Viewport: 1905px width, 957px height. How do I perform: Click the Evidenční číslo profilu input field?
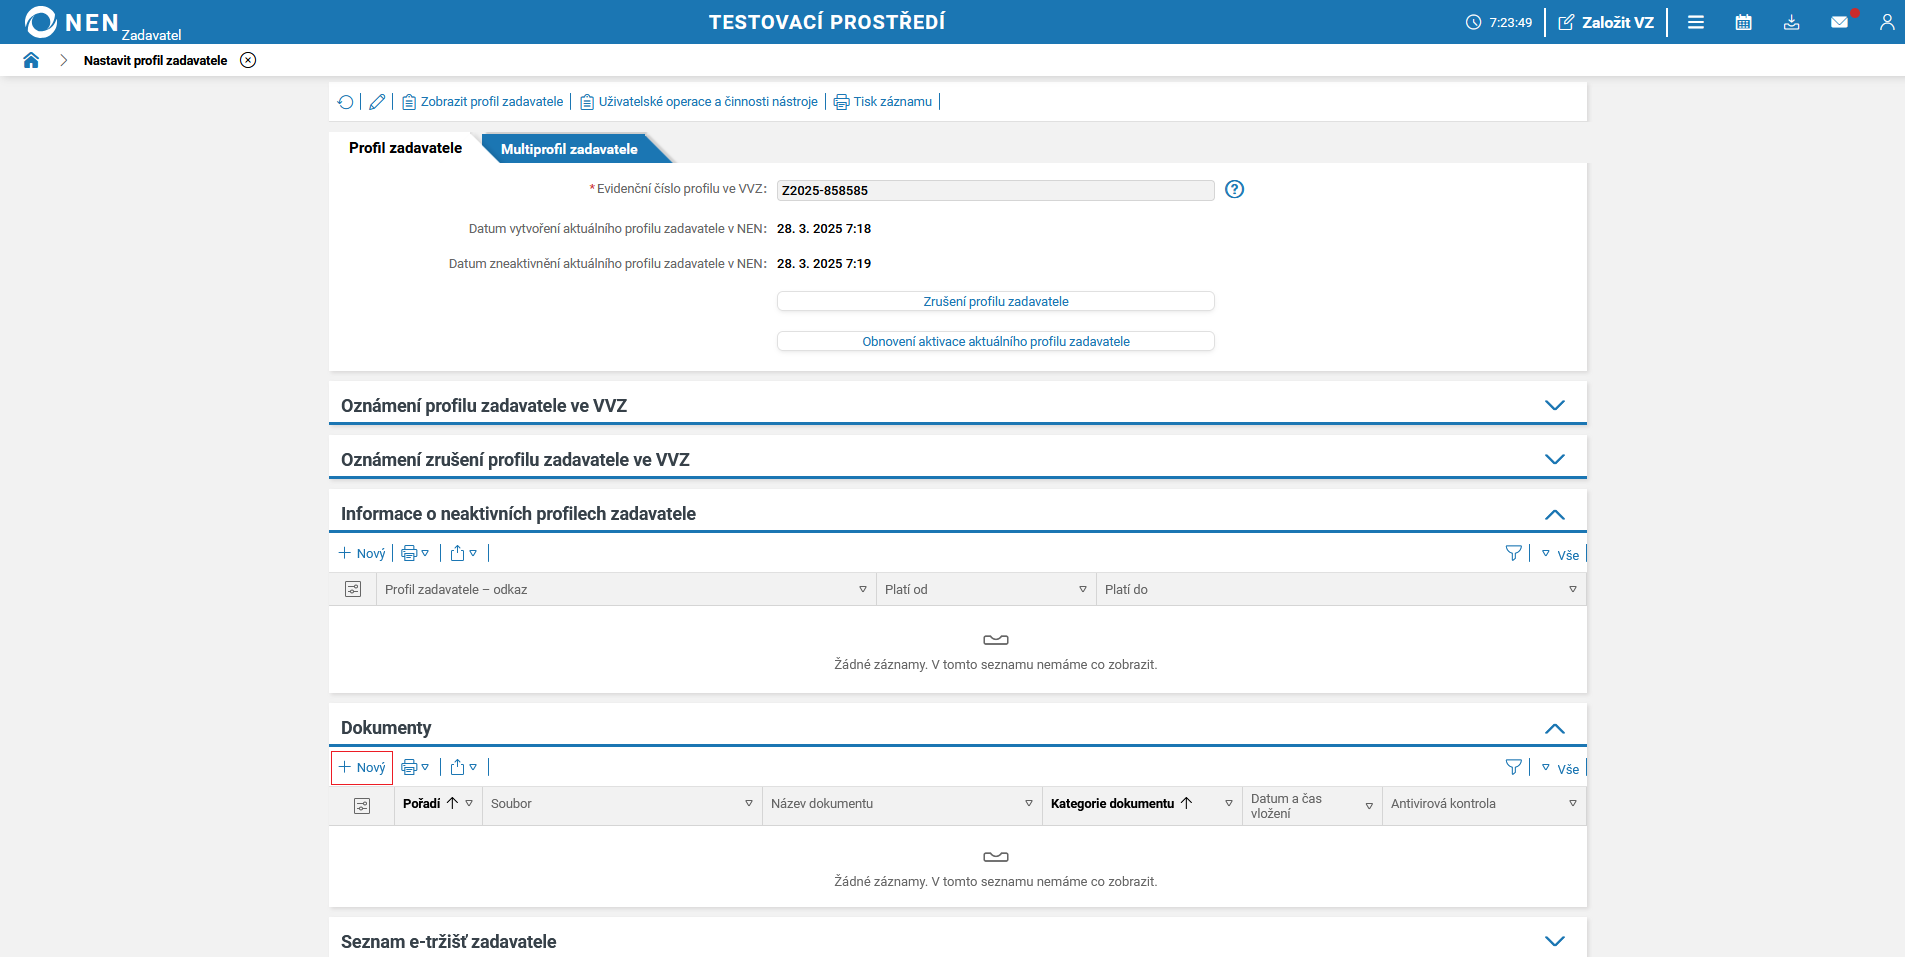coord(995,190)
